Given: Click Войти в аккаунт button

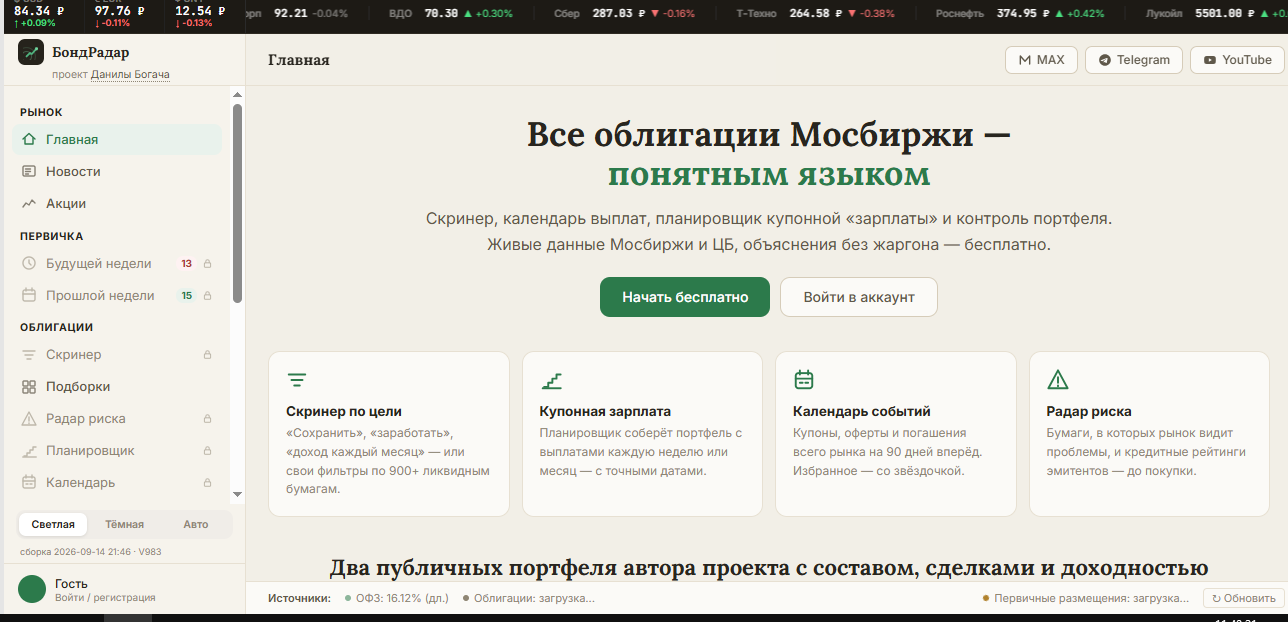Looking at the screenshot, I should [x=859, y=297].
